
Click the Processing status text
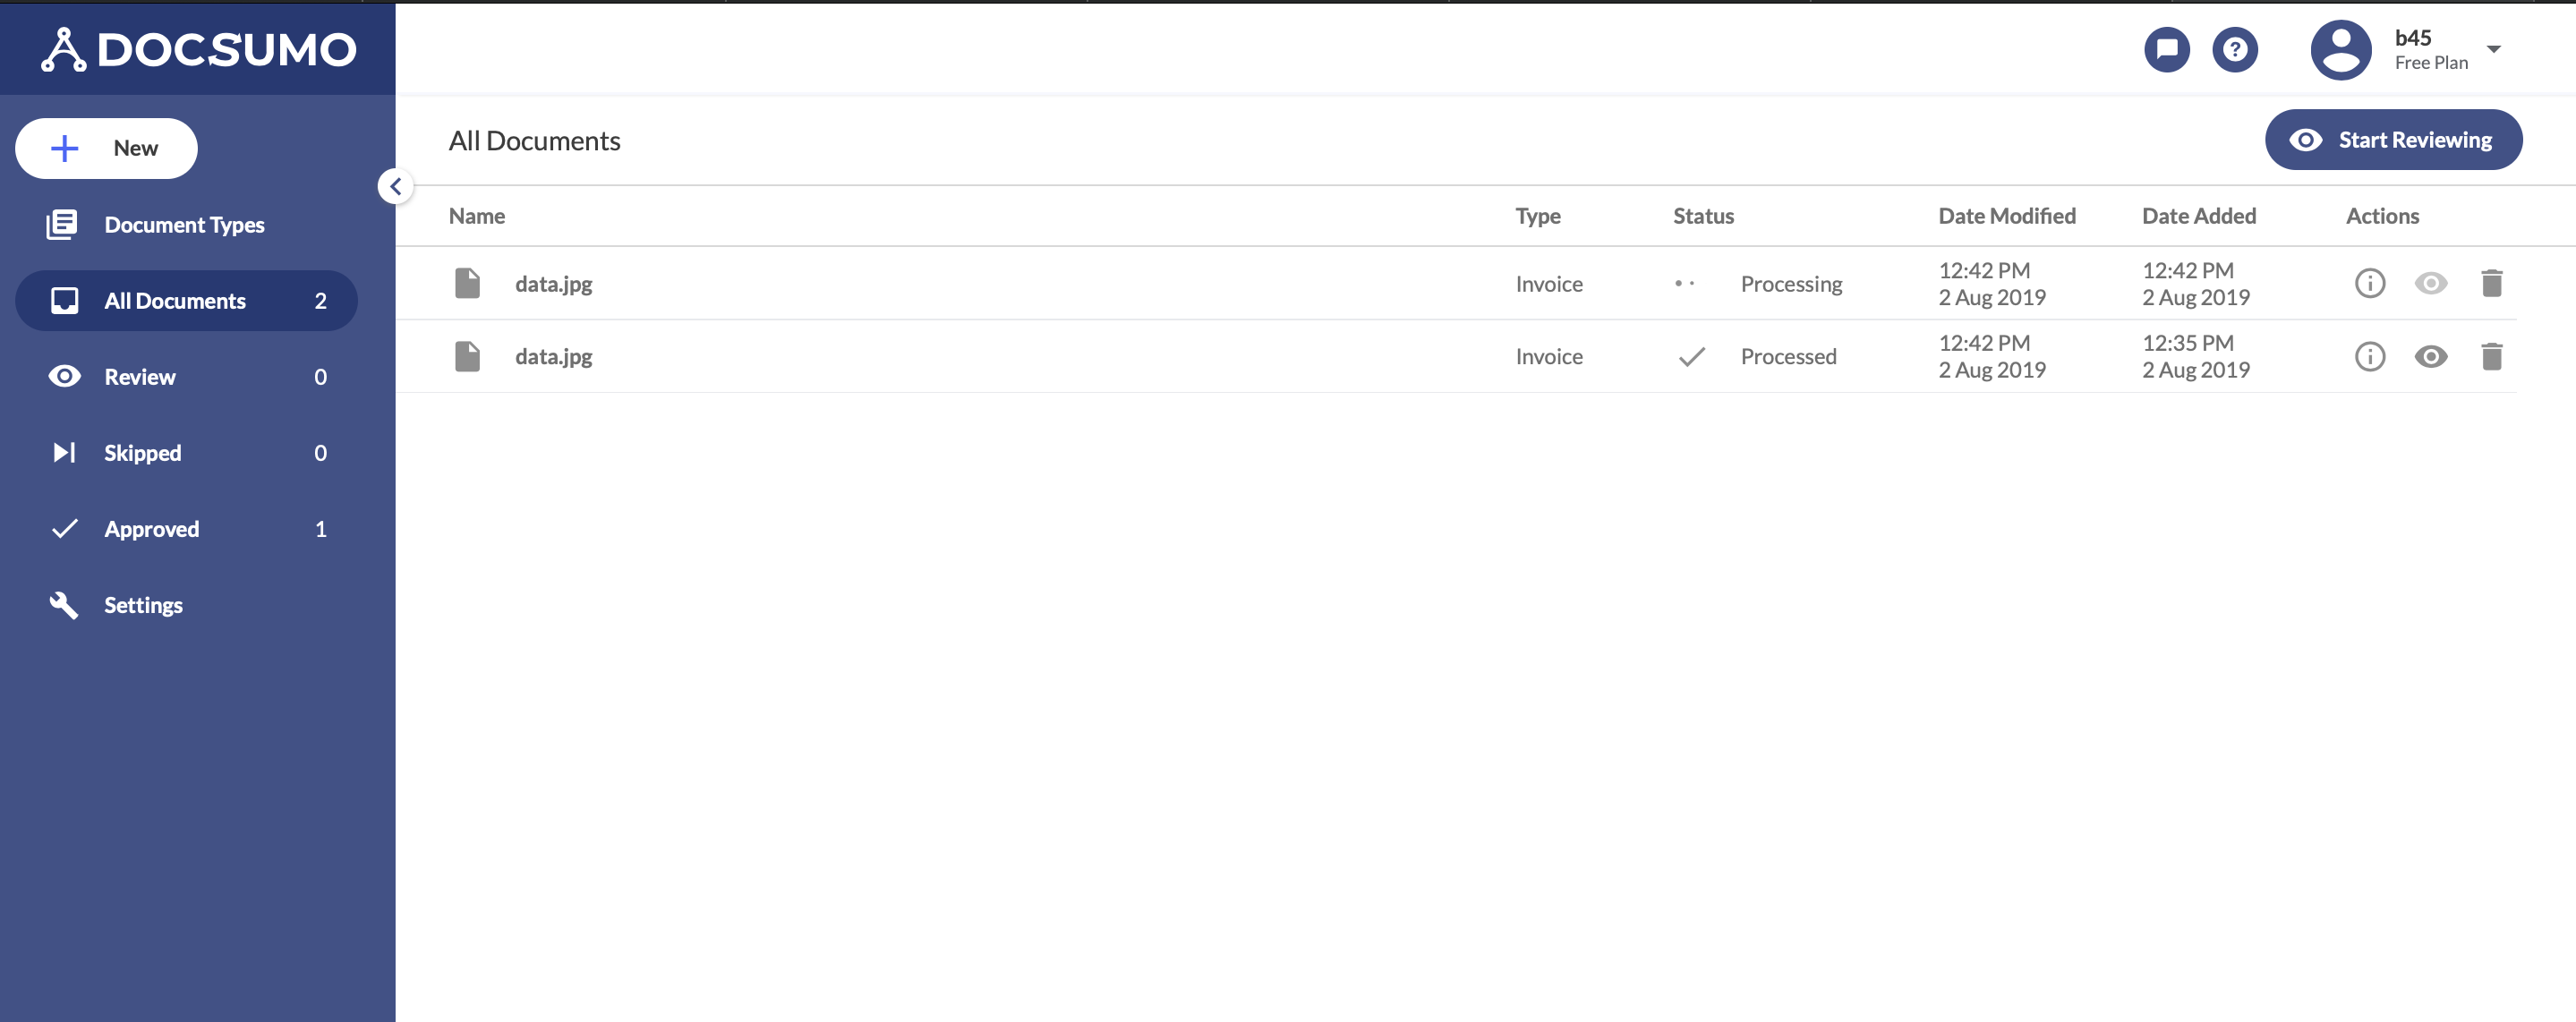coord(1791,284)
